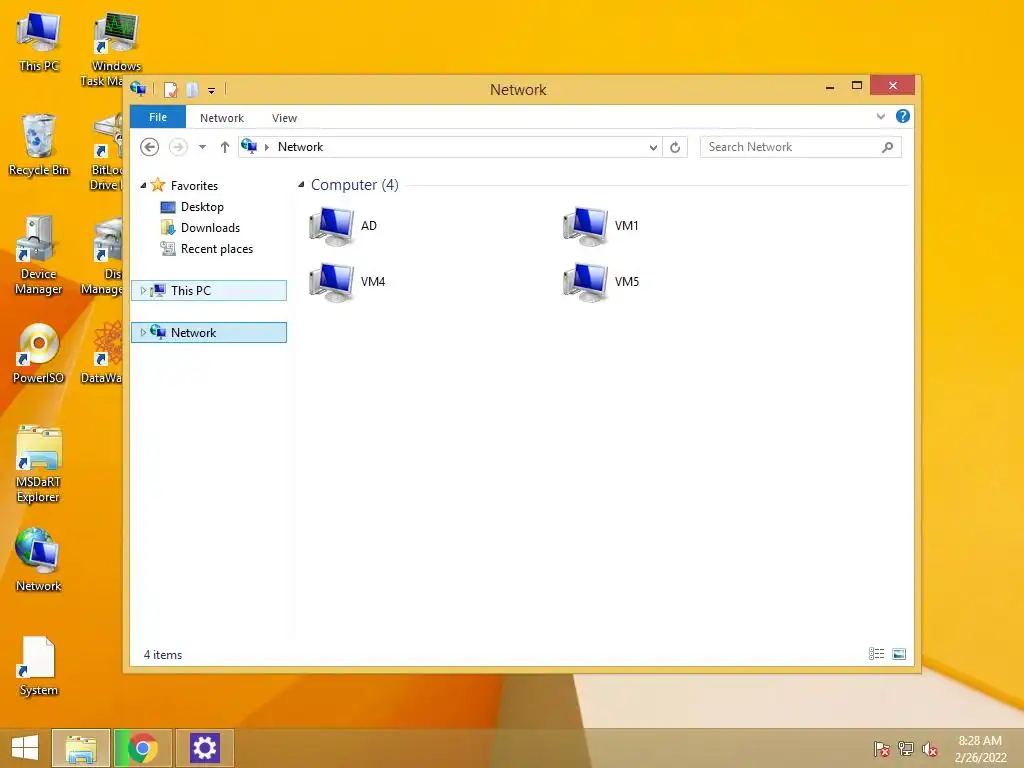This screenshot has width=1024, height=768.
Task: Open the AD computer icon
Action: click(x=332, y=226)
